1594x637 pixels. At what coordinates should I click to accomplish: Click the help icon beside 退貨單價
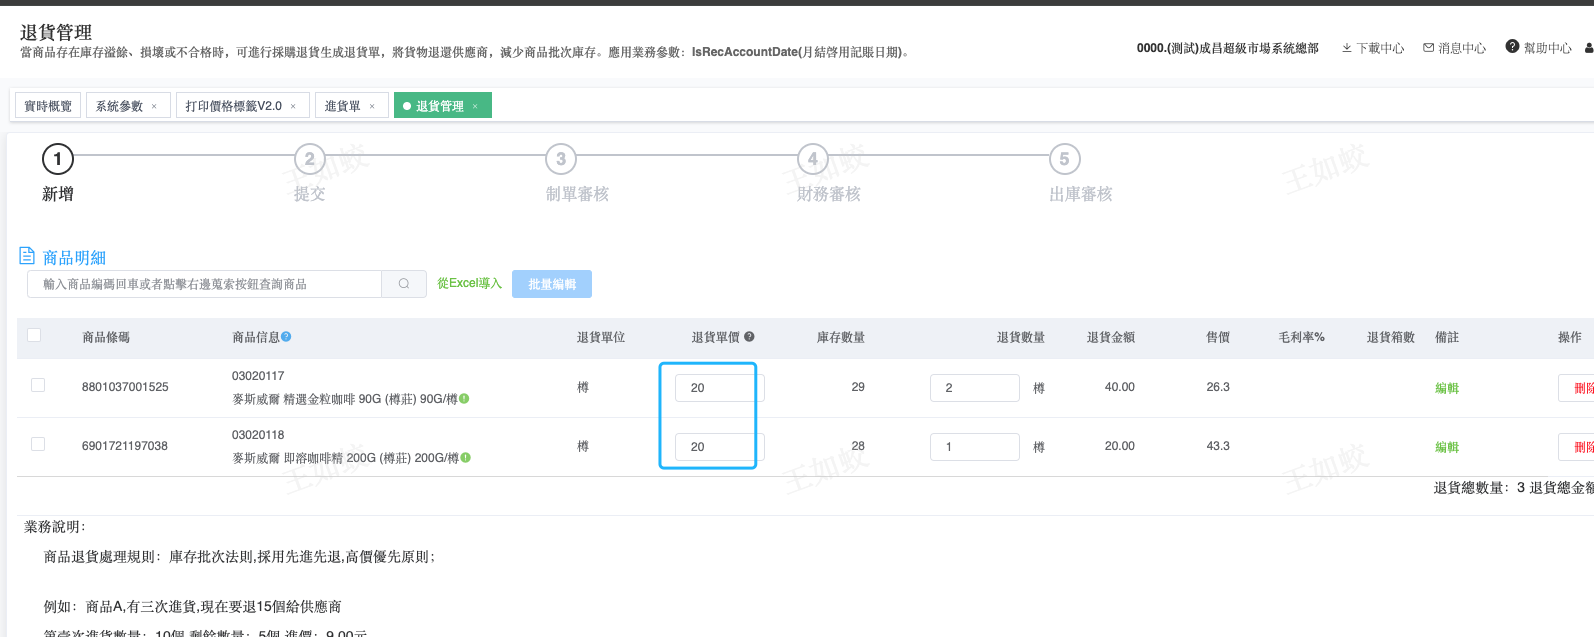tap(749, 337)
